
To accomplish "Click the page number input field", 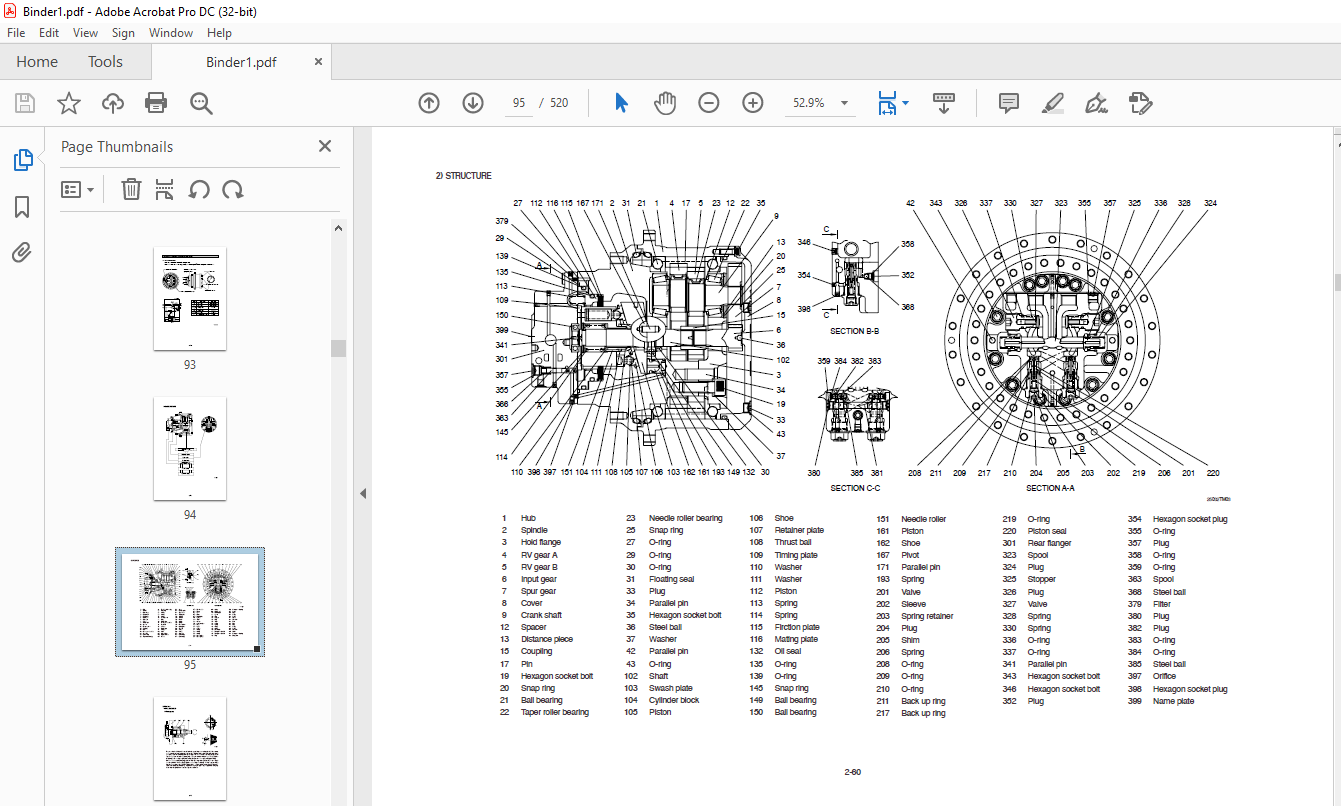I will pyautogui.click(x=519, y=103).
